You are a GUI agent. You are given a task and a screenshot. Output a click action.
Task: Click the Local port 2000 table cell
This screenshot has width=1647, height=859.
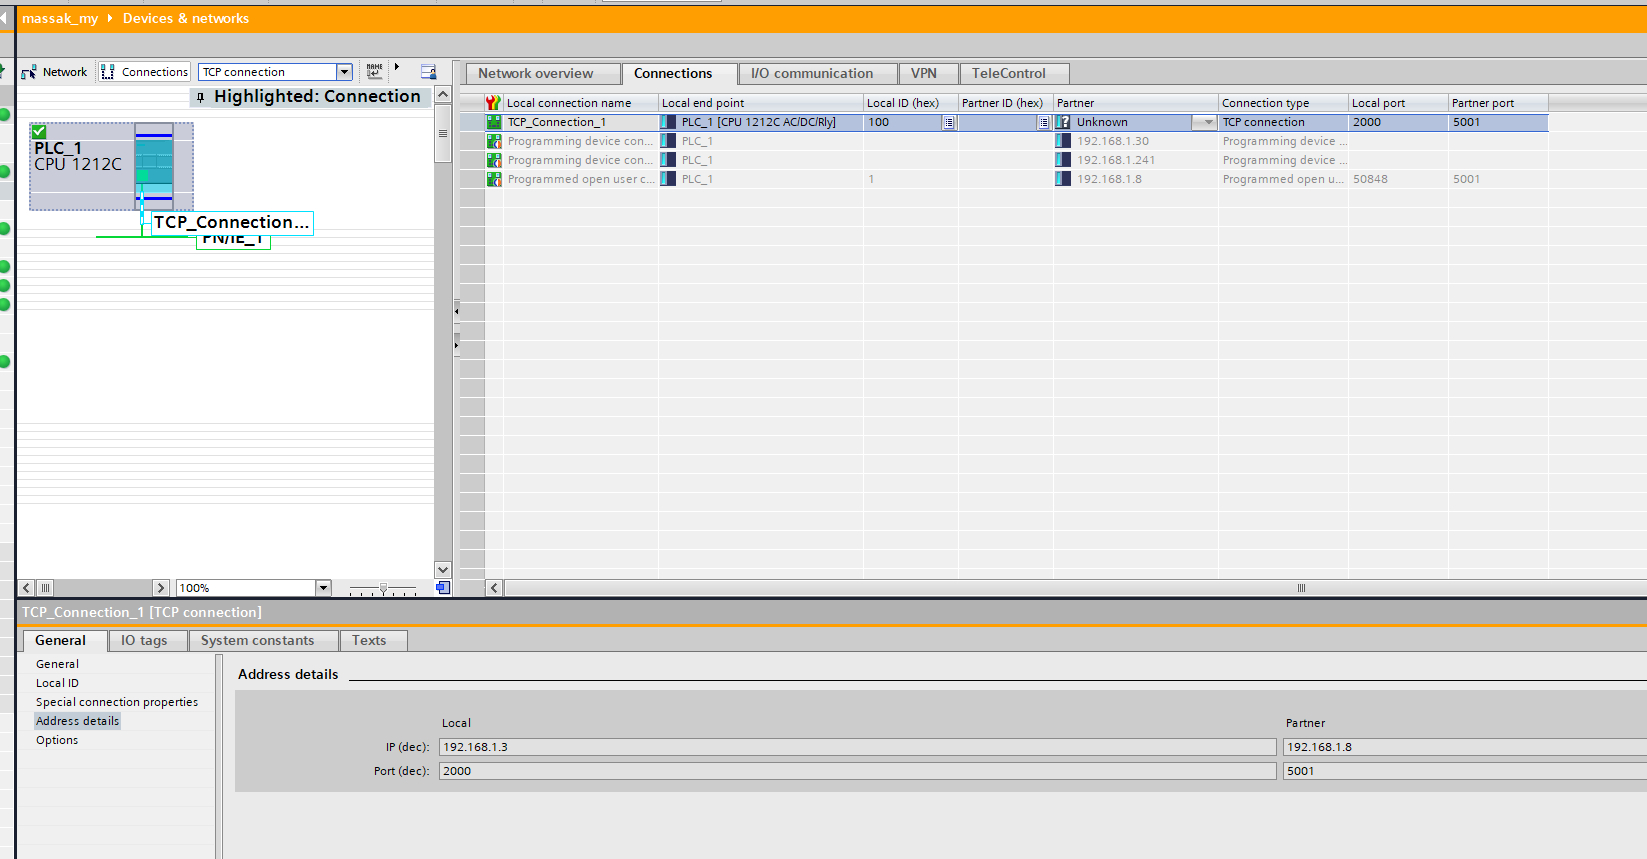tap(1398, 122)
